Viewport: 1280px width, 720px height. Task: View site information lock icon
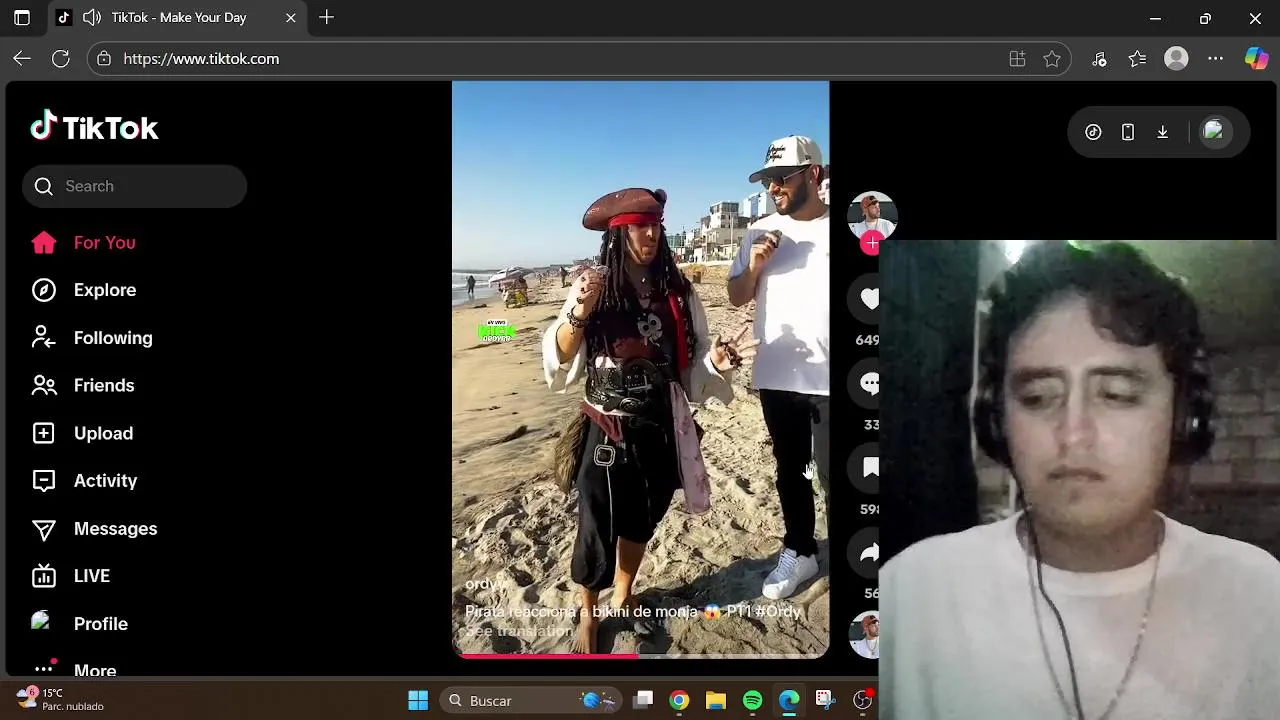104,59
